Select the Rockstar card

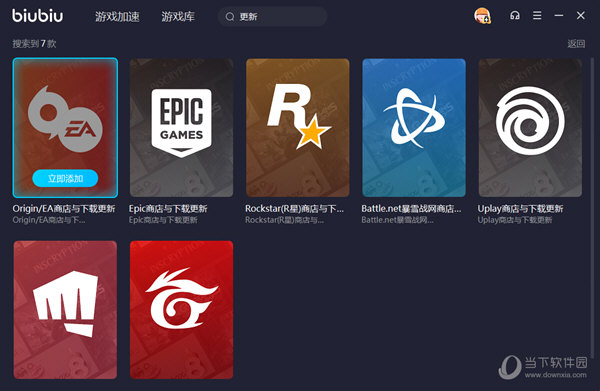coord(298,128)
